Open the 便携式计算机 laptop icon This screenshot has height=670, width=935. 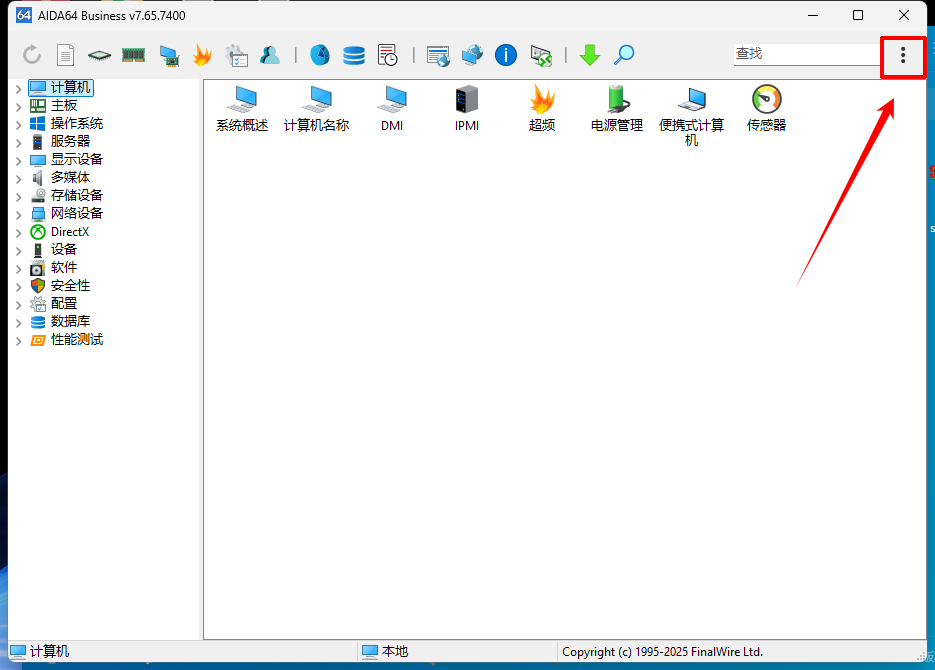(x=692, y=116)
